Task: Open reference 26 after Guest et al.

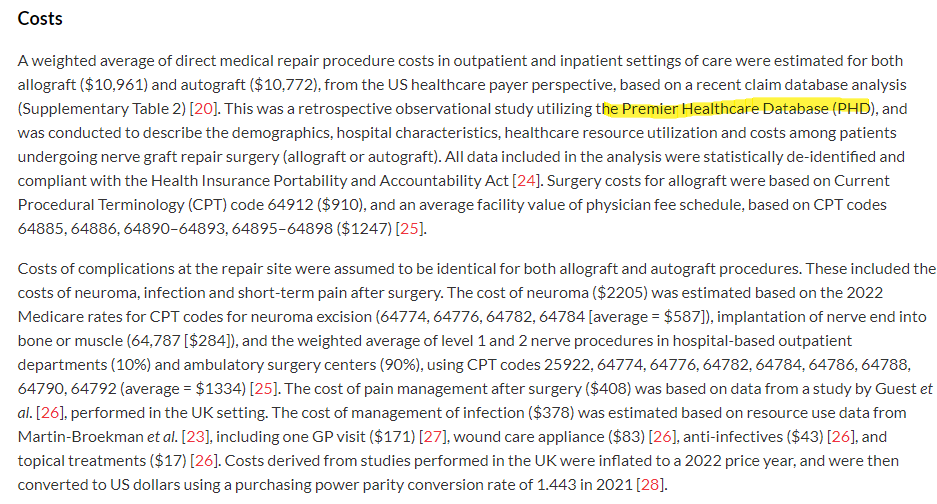Action: (50, 413)
